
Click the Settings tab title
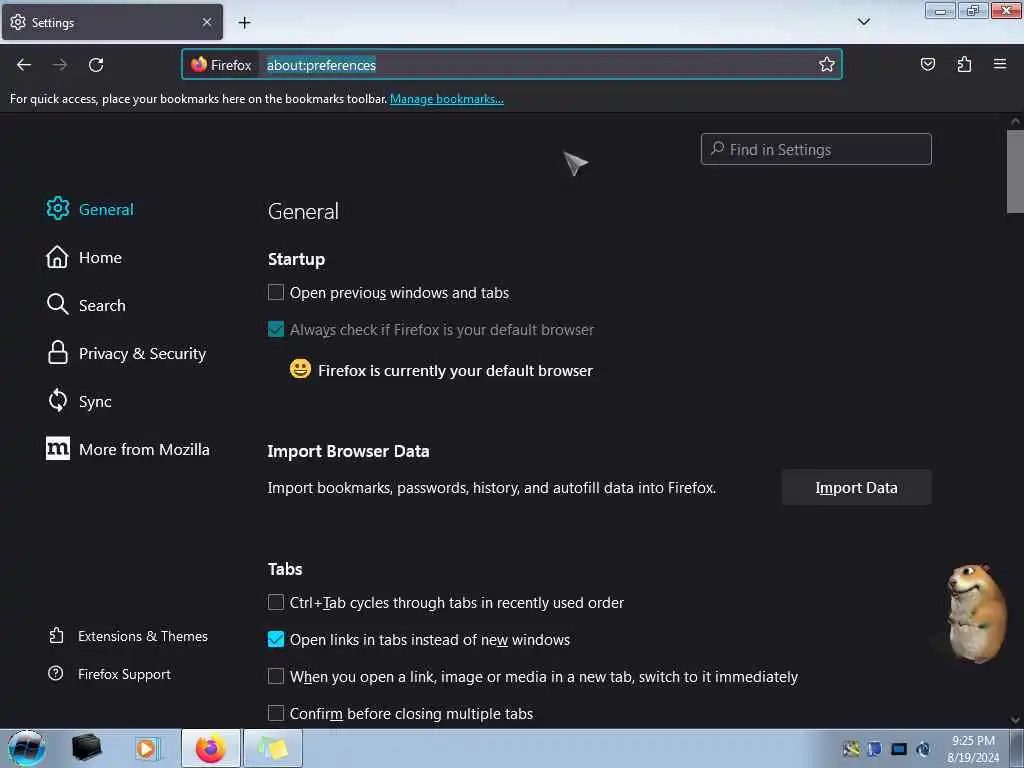coord(53,23)
